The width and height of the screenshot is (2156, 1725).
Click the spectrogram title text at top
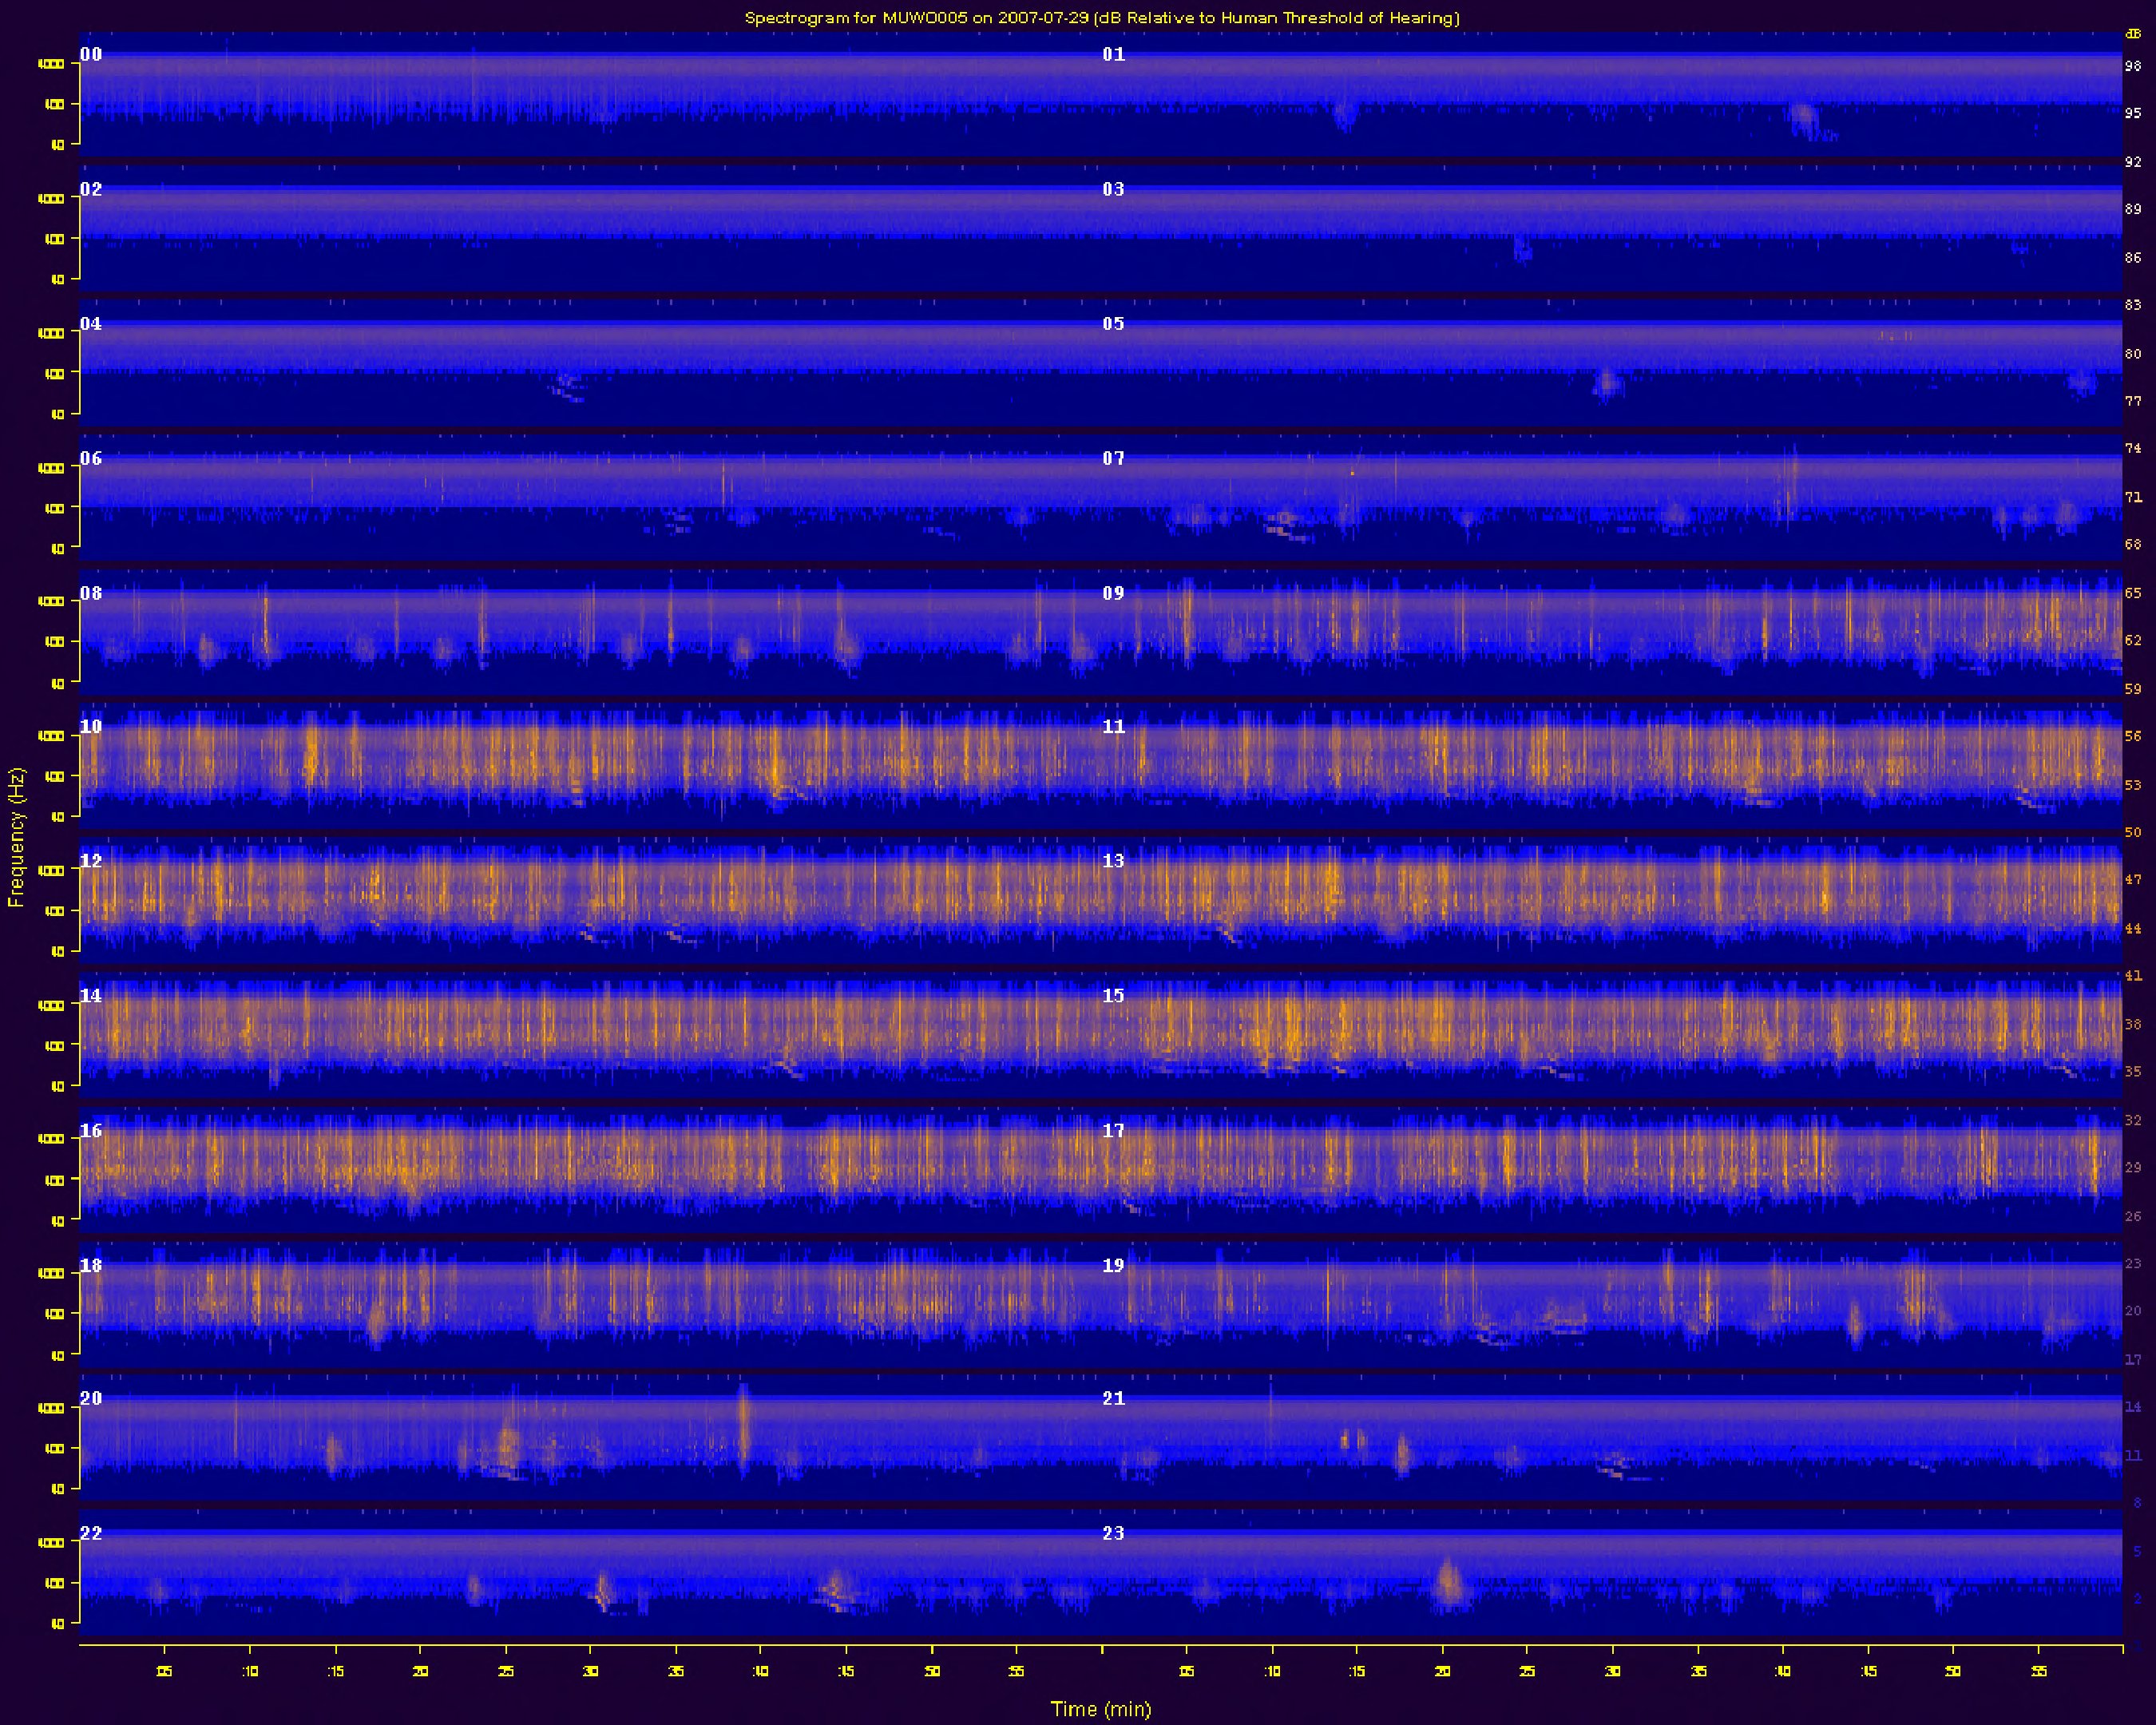pyautogui.click(x=1101, y=18)
